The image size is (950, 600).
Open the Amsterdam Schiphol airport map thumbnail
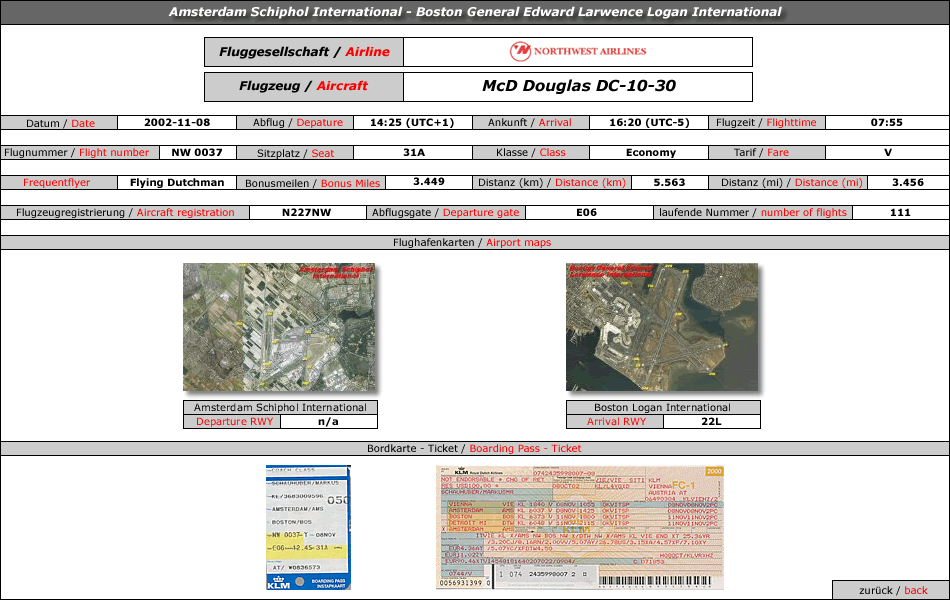coord(278,327)
